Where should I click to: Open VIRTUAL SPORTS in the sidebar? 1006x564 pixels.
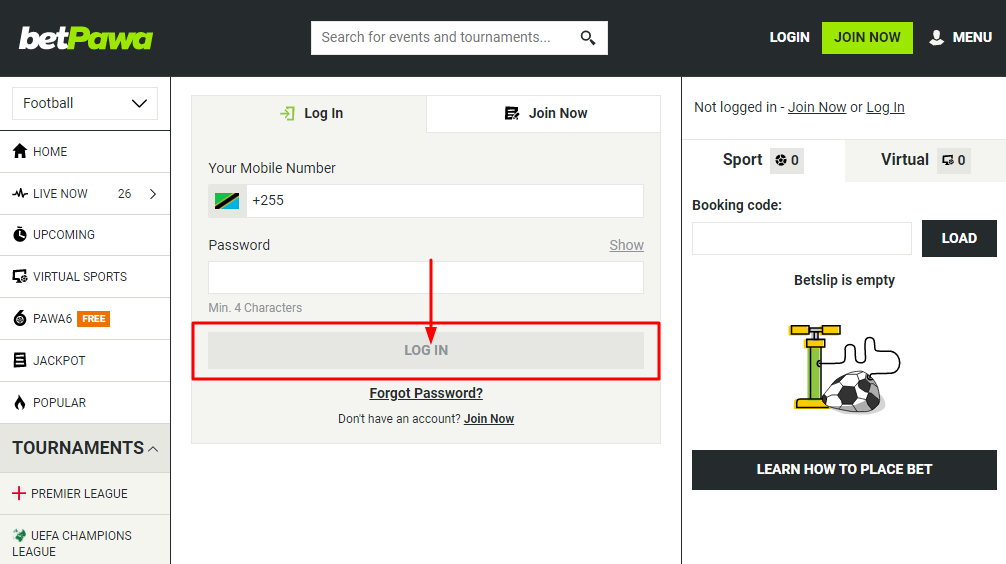(85, 277)
